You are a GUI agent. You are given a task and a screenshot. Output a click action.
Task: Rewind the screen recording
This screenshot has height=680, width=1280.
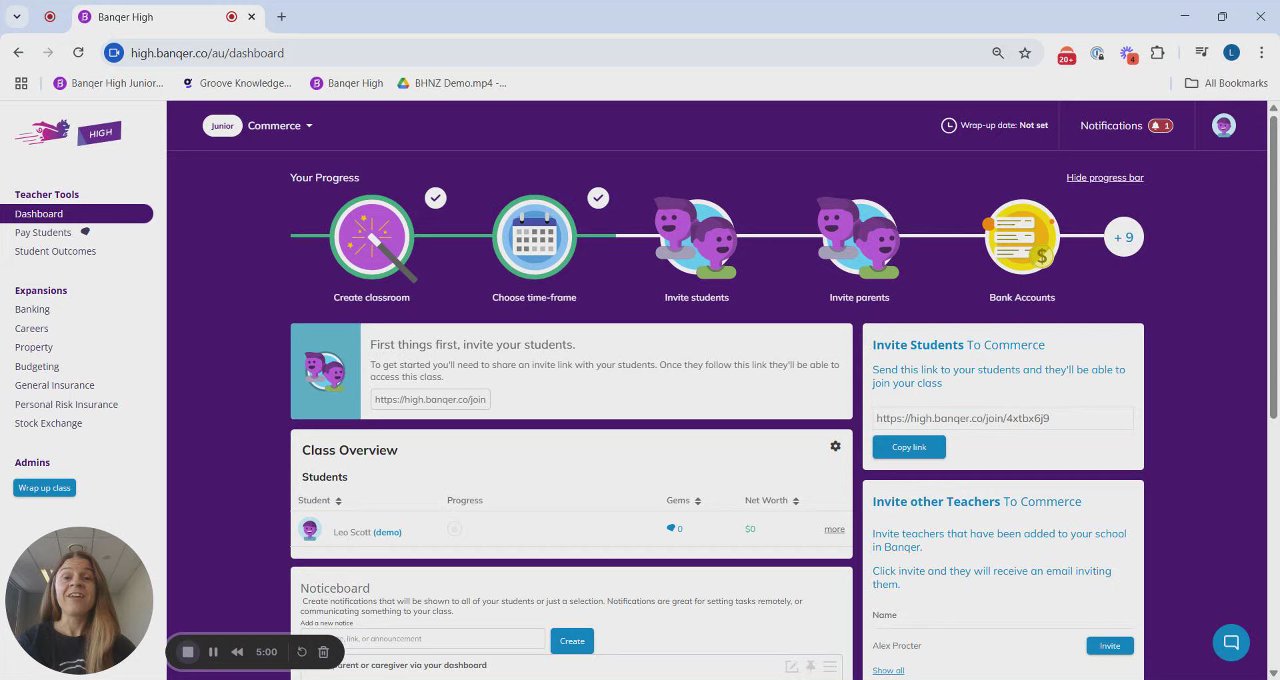pos(237,652)
